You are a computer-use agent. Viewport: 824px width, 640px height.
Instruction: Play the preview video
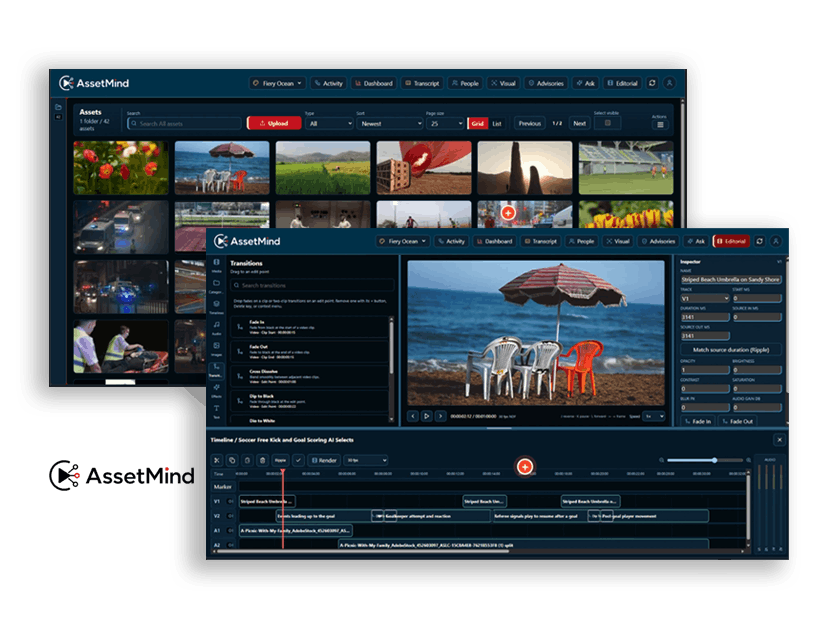tap(427, 416)
